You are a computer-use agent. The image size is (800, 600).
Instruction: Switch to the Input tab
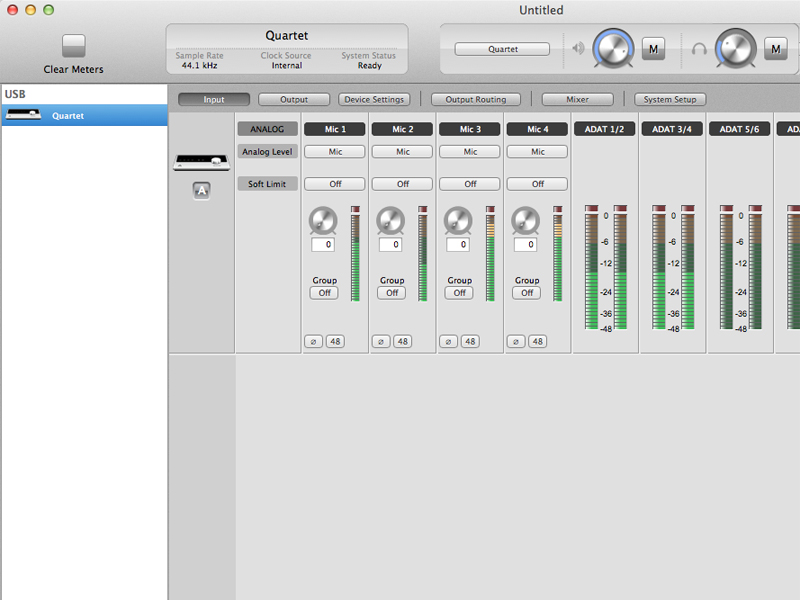[x=214, y=99]
